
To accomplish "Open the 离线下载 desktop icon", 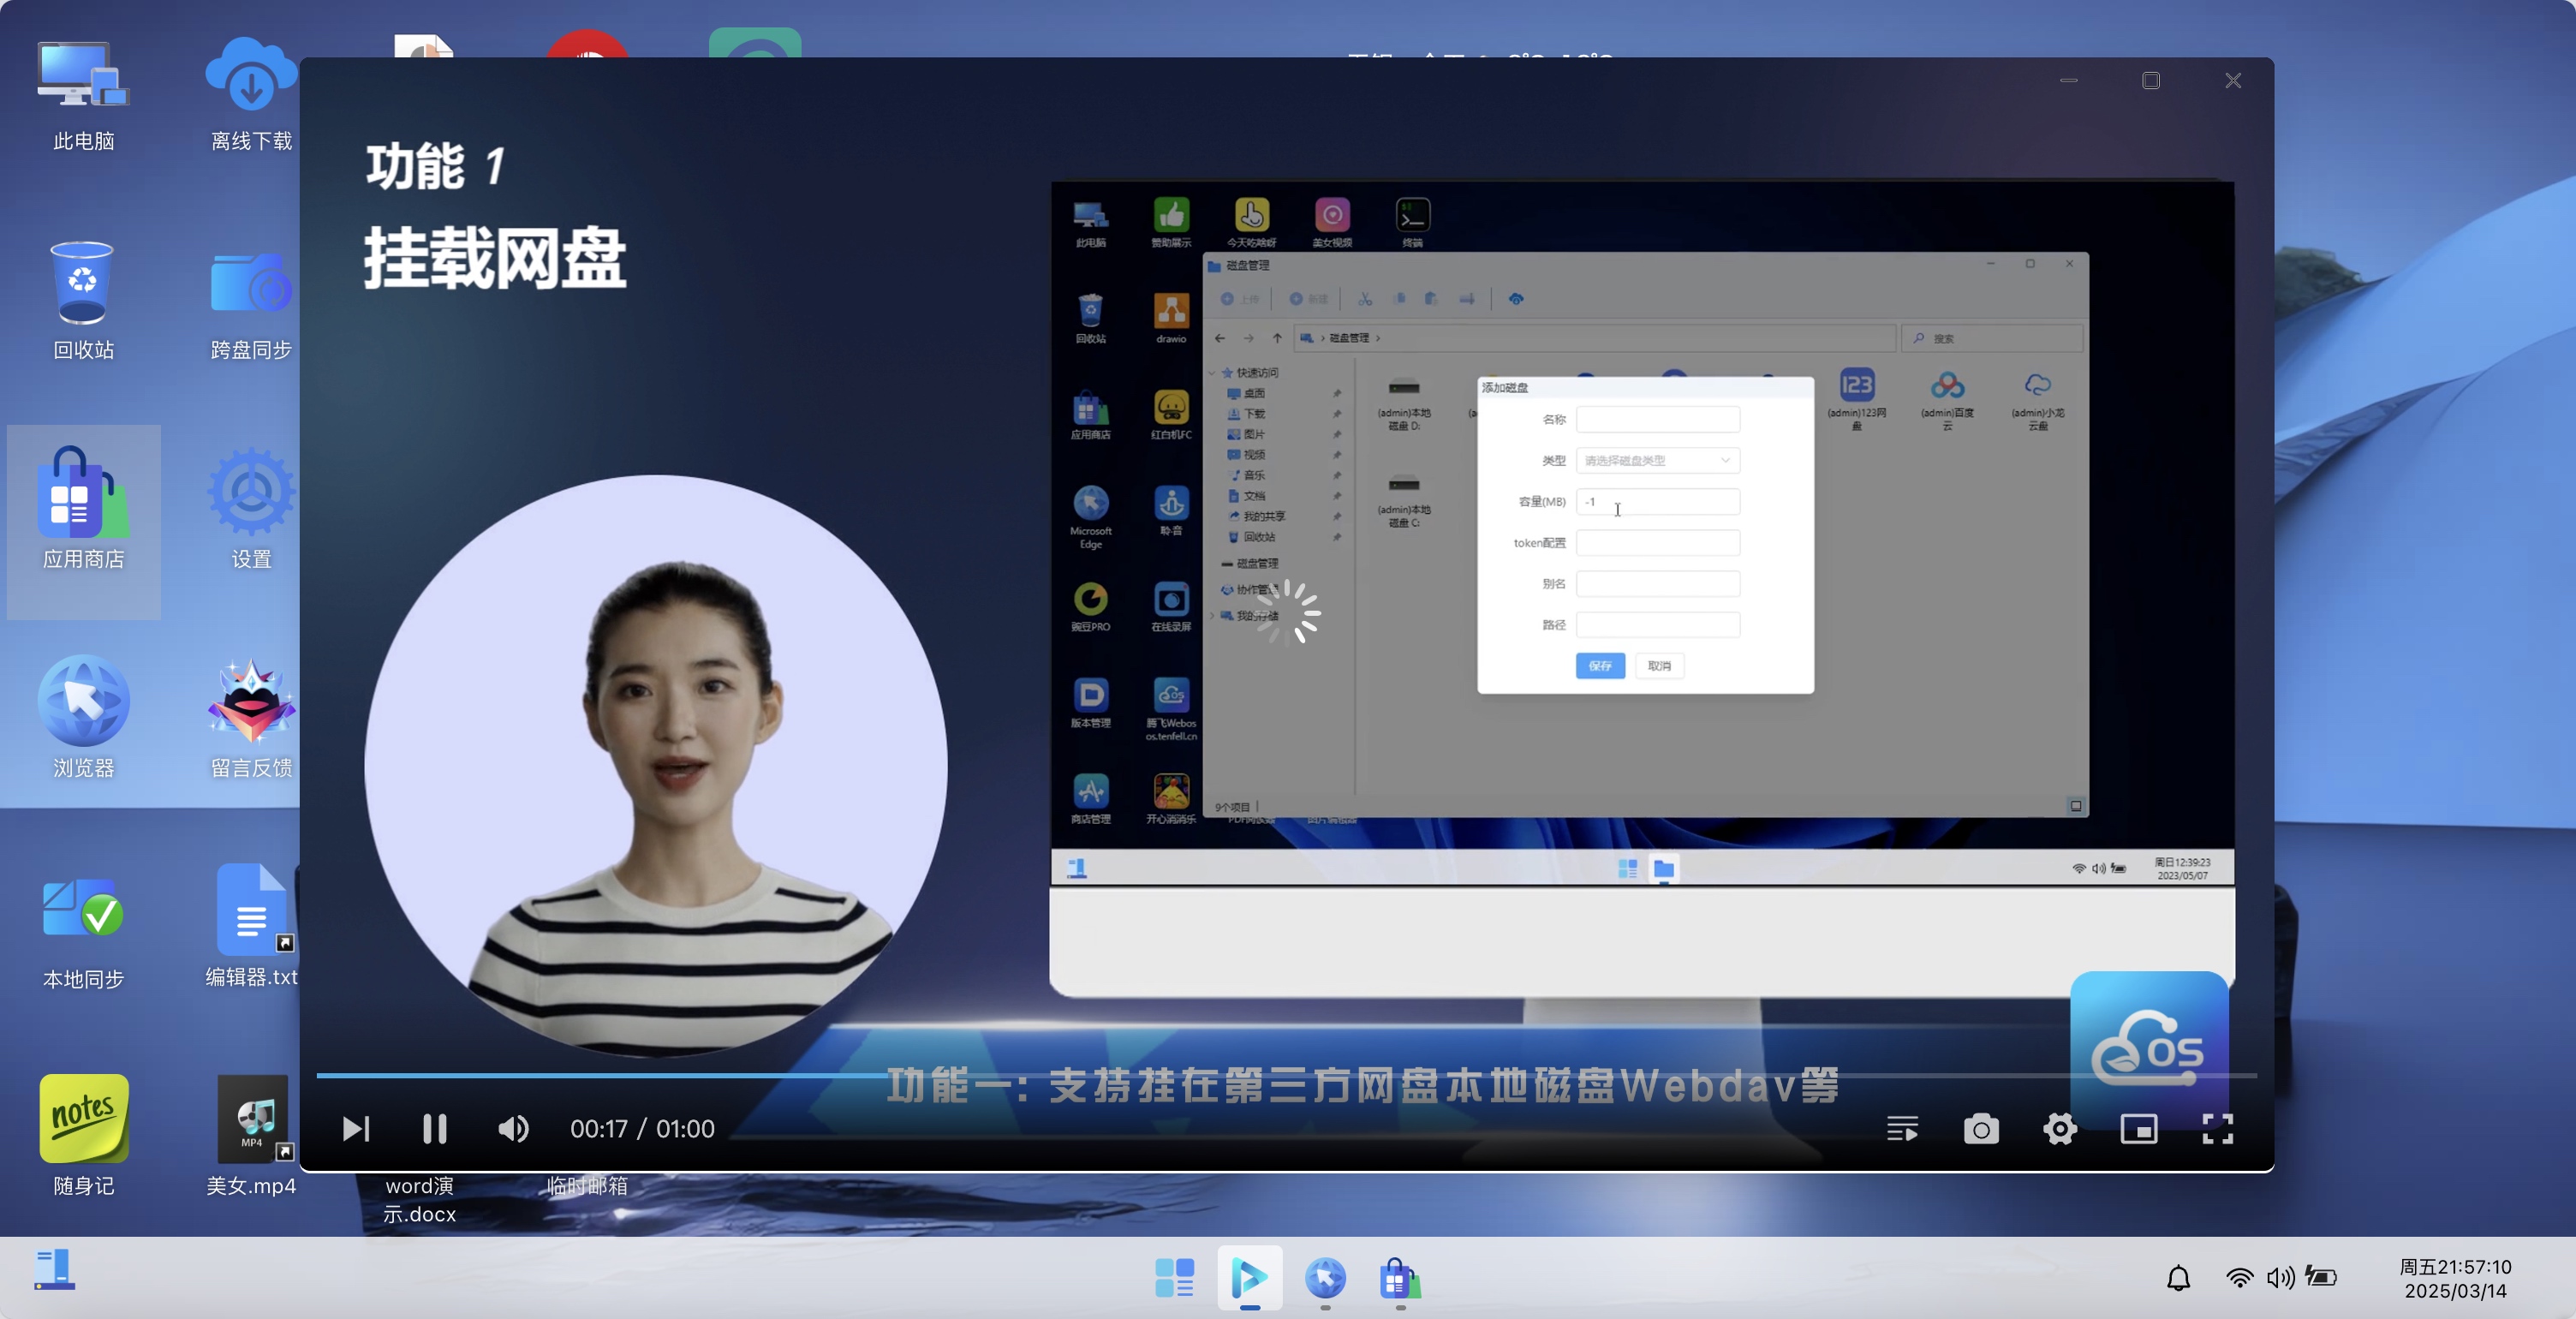I will pos(251,94).
